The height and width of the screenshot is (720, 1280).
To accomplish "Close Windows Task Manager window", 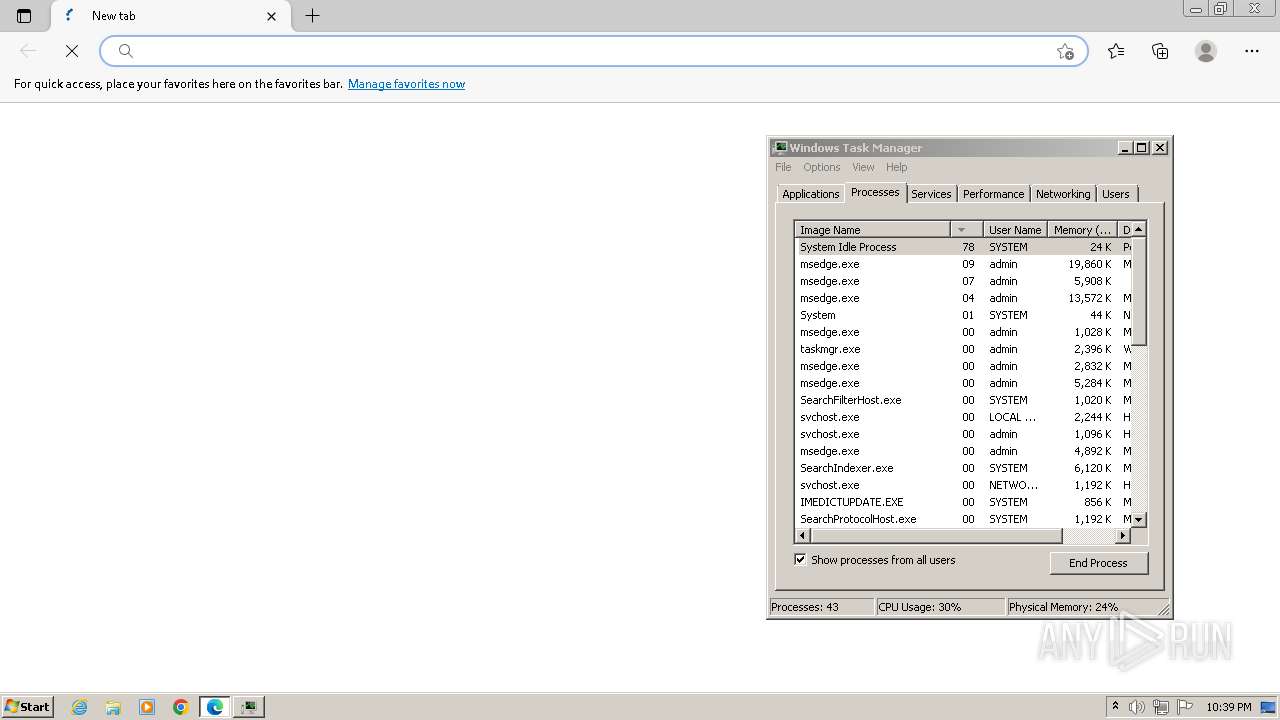I will pyautogui.click(x=1160, y=147).
